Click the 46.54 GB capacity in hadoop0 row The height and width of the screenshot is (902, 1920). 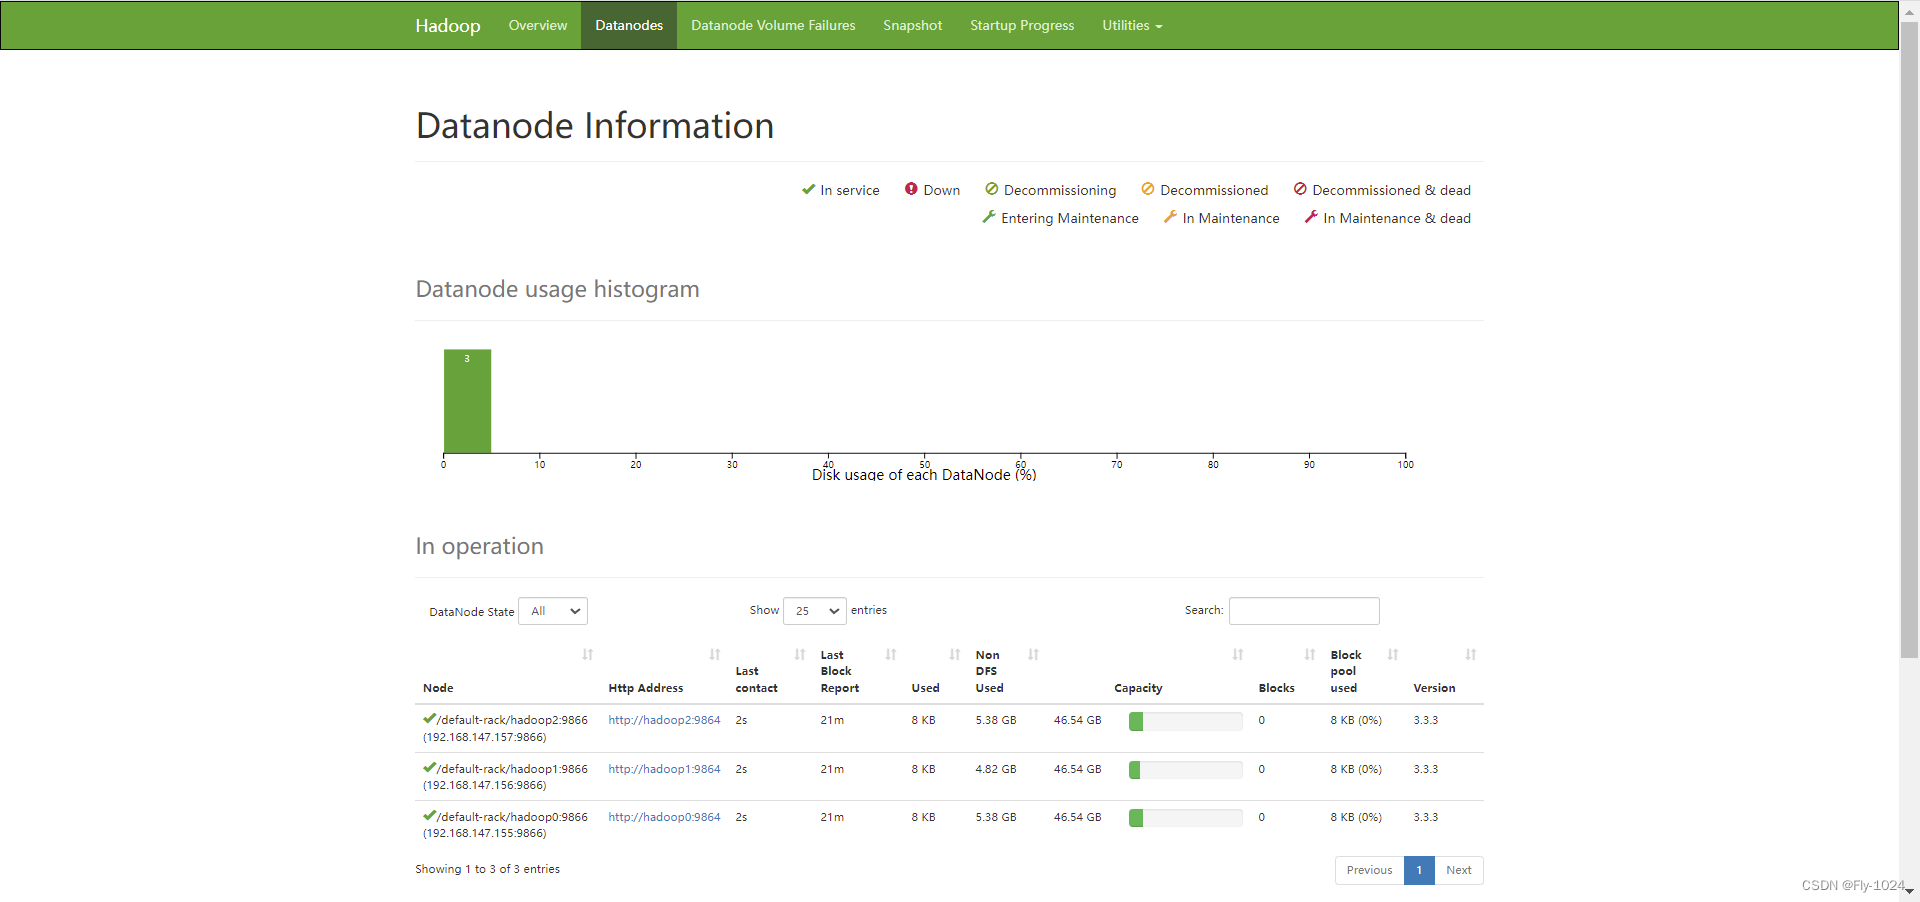point(1078,817)
